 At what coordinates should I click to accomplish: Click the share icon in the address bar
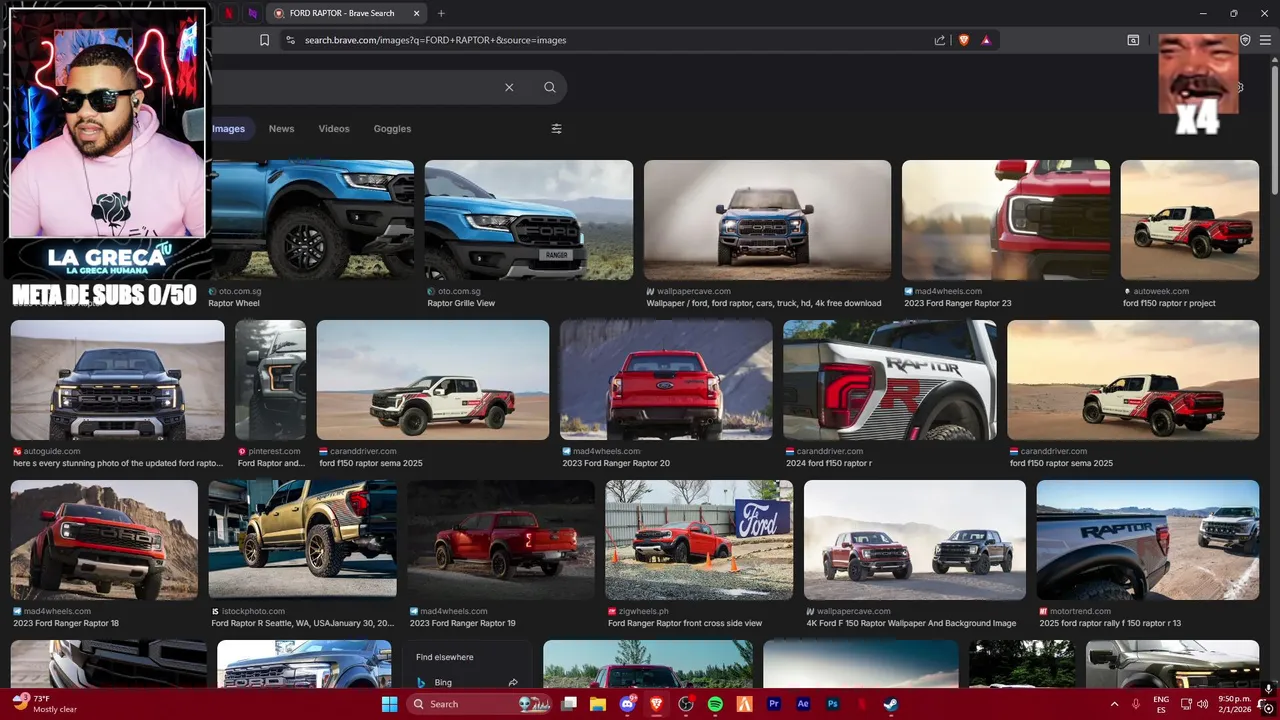tap(940, 40)
